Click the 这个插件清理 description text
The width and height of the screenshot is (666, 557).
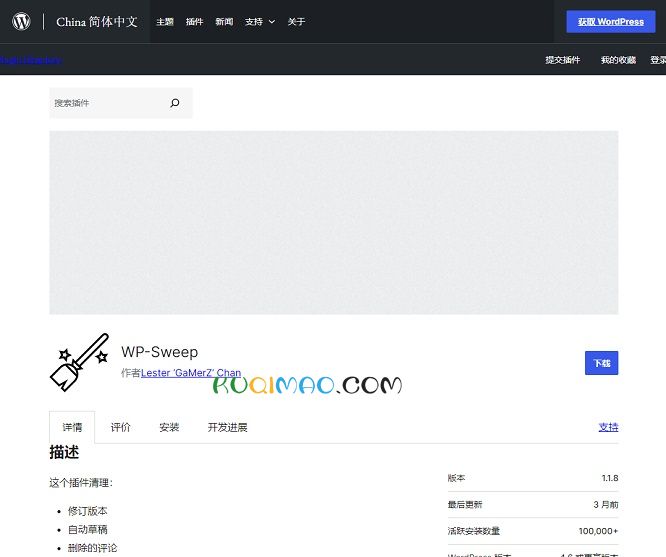[81, 483]
